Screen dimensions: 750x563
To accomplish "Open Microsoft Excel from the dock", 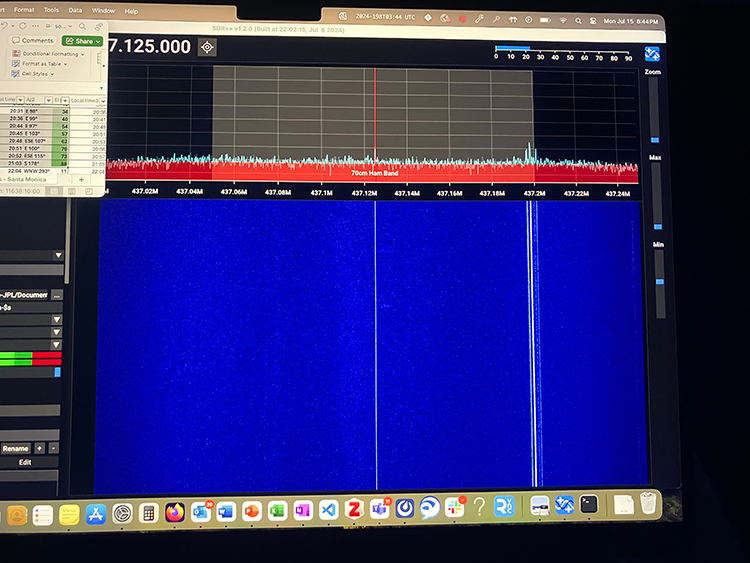I will 277,511.
